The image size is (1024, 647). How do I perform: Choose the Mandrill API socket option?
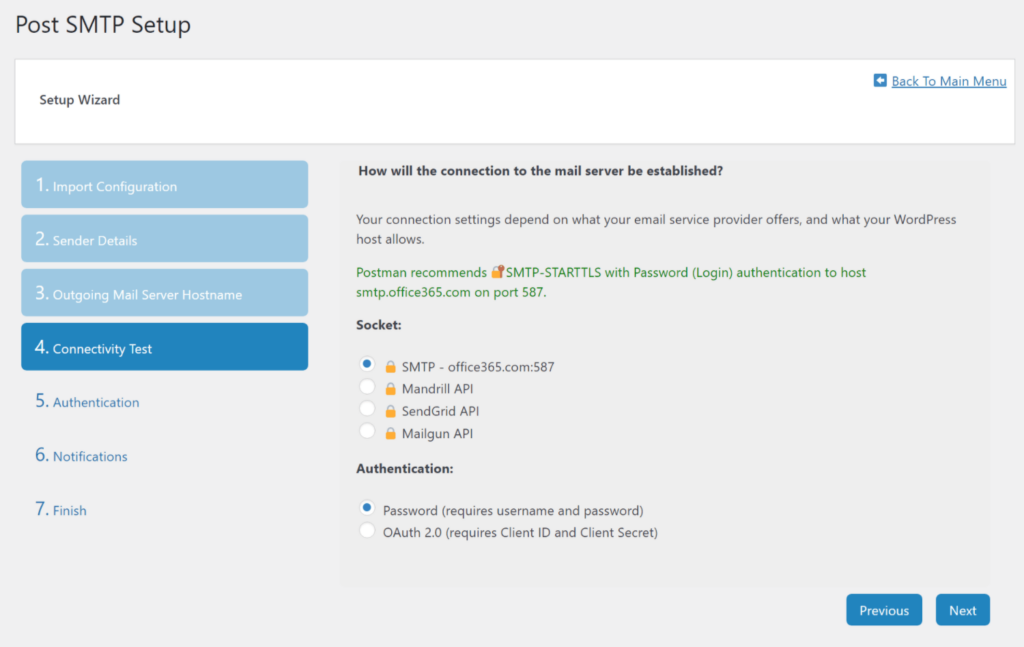[x=367, y=388]
